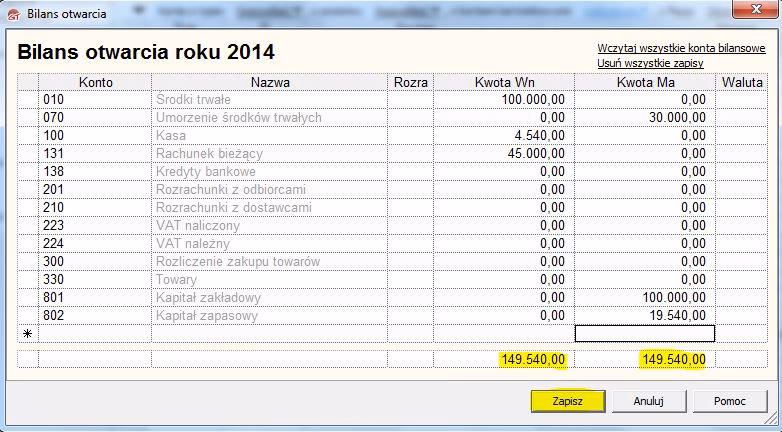
Task: Click the row selector for account 802
Action: pos(28,315)
